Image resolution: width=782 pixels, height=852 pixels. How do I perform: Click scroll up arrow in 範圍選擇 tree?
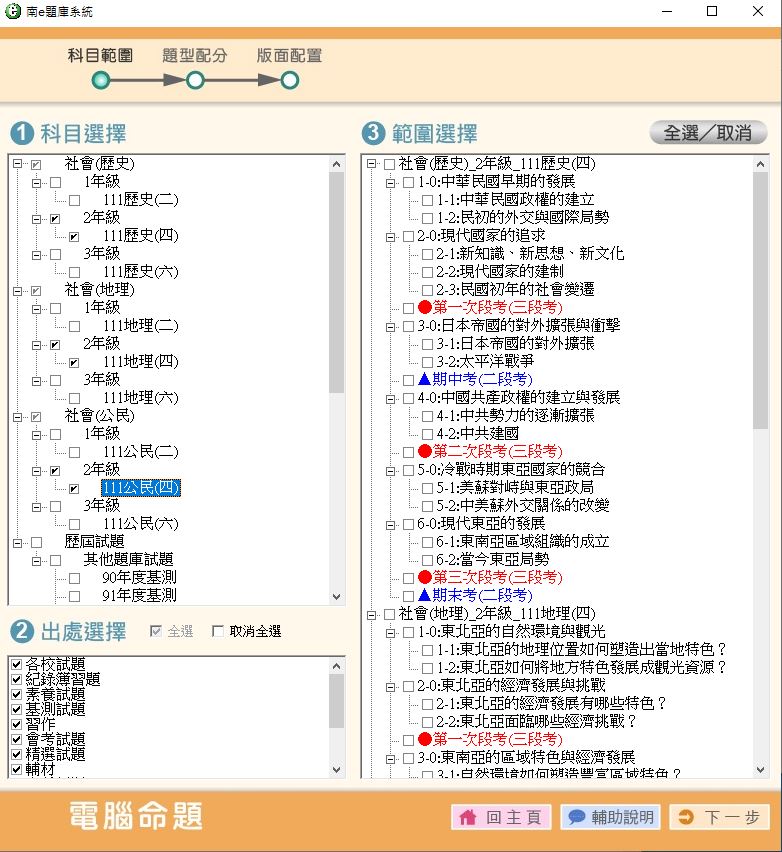pyautogui.click(x=760, y=164)
